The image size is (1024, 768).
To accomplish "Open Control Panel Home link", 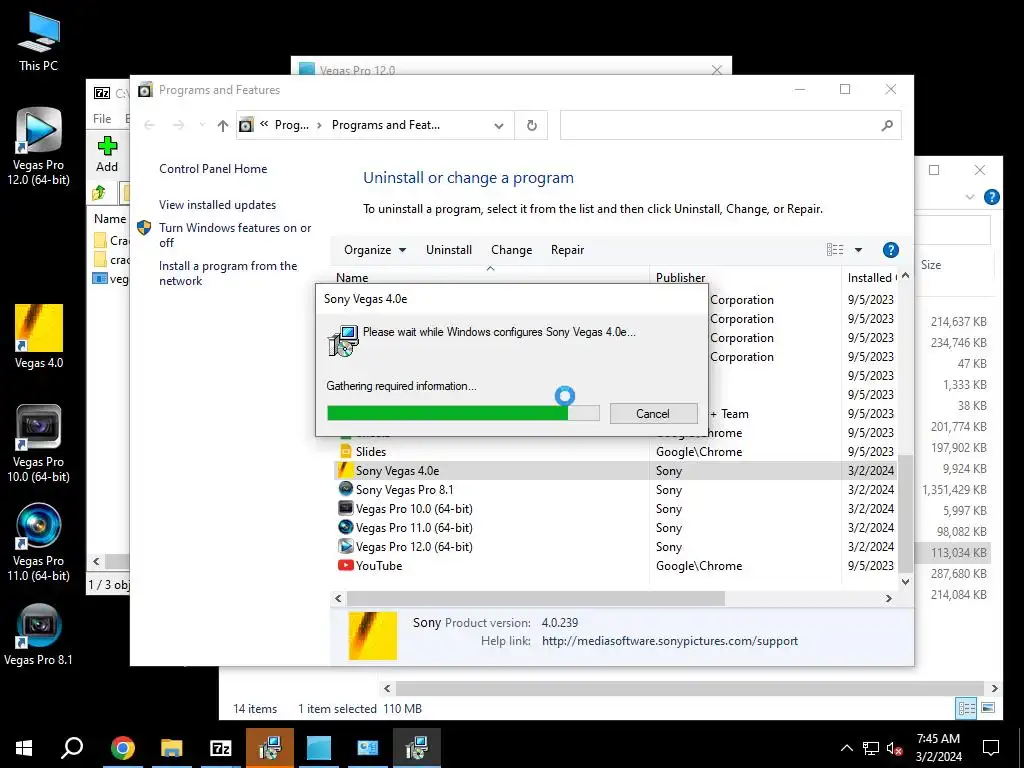I will click(x=213, y=168).
